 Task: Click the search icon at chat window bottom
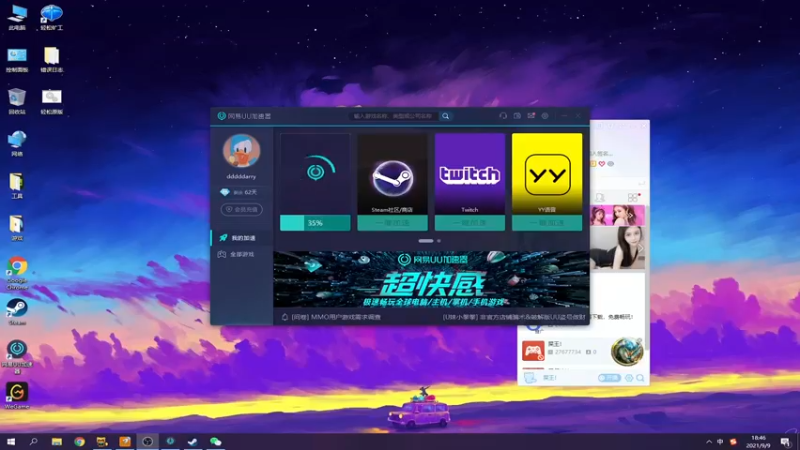pyautogui.click(x=640, y=378)
